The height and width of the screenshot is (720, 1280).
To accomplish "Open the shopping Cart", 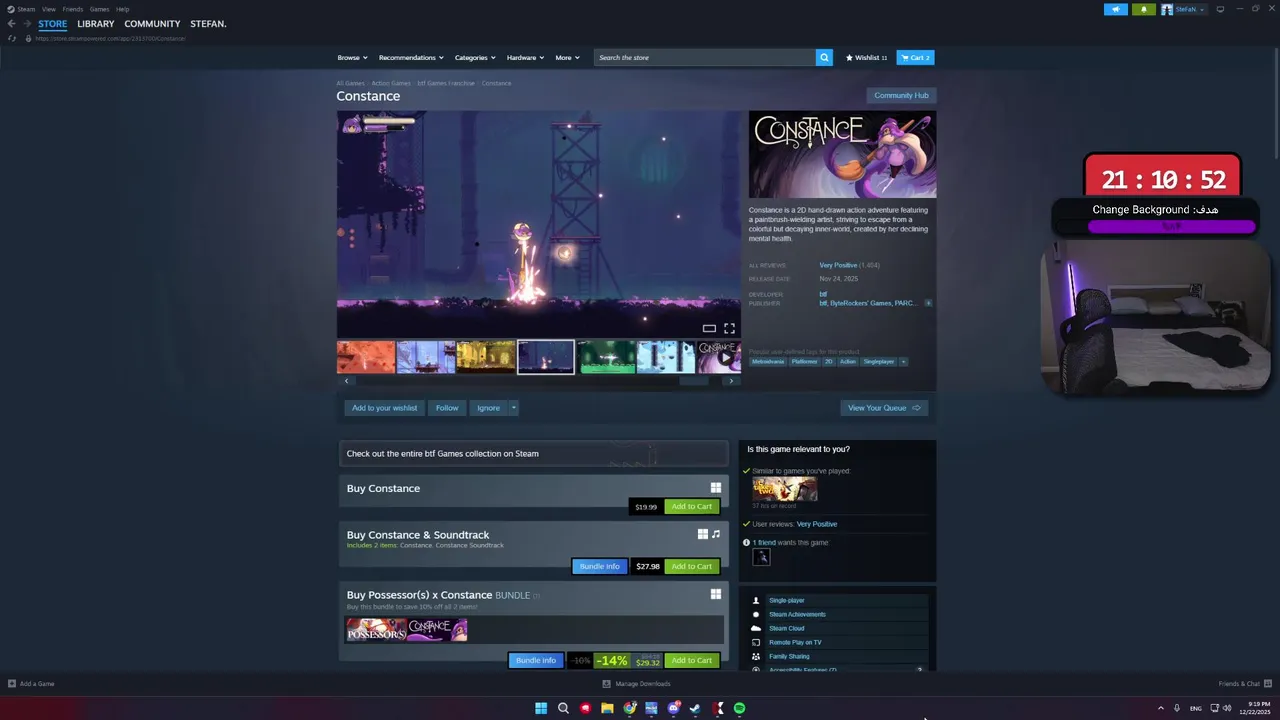I will [915, 58].
